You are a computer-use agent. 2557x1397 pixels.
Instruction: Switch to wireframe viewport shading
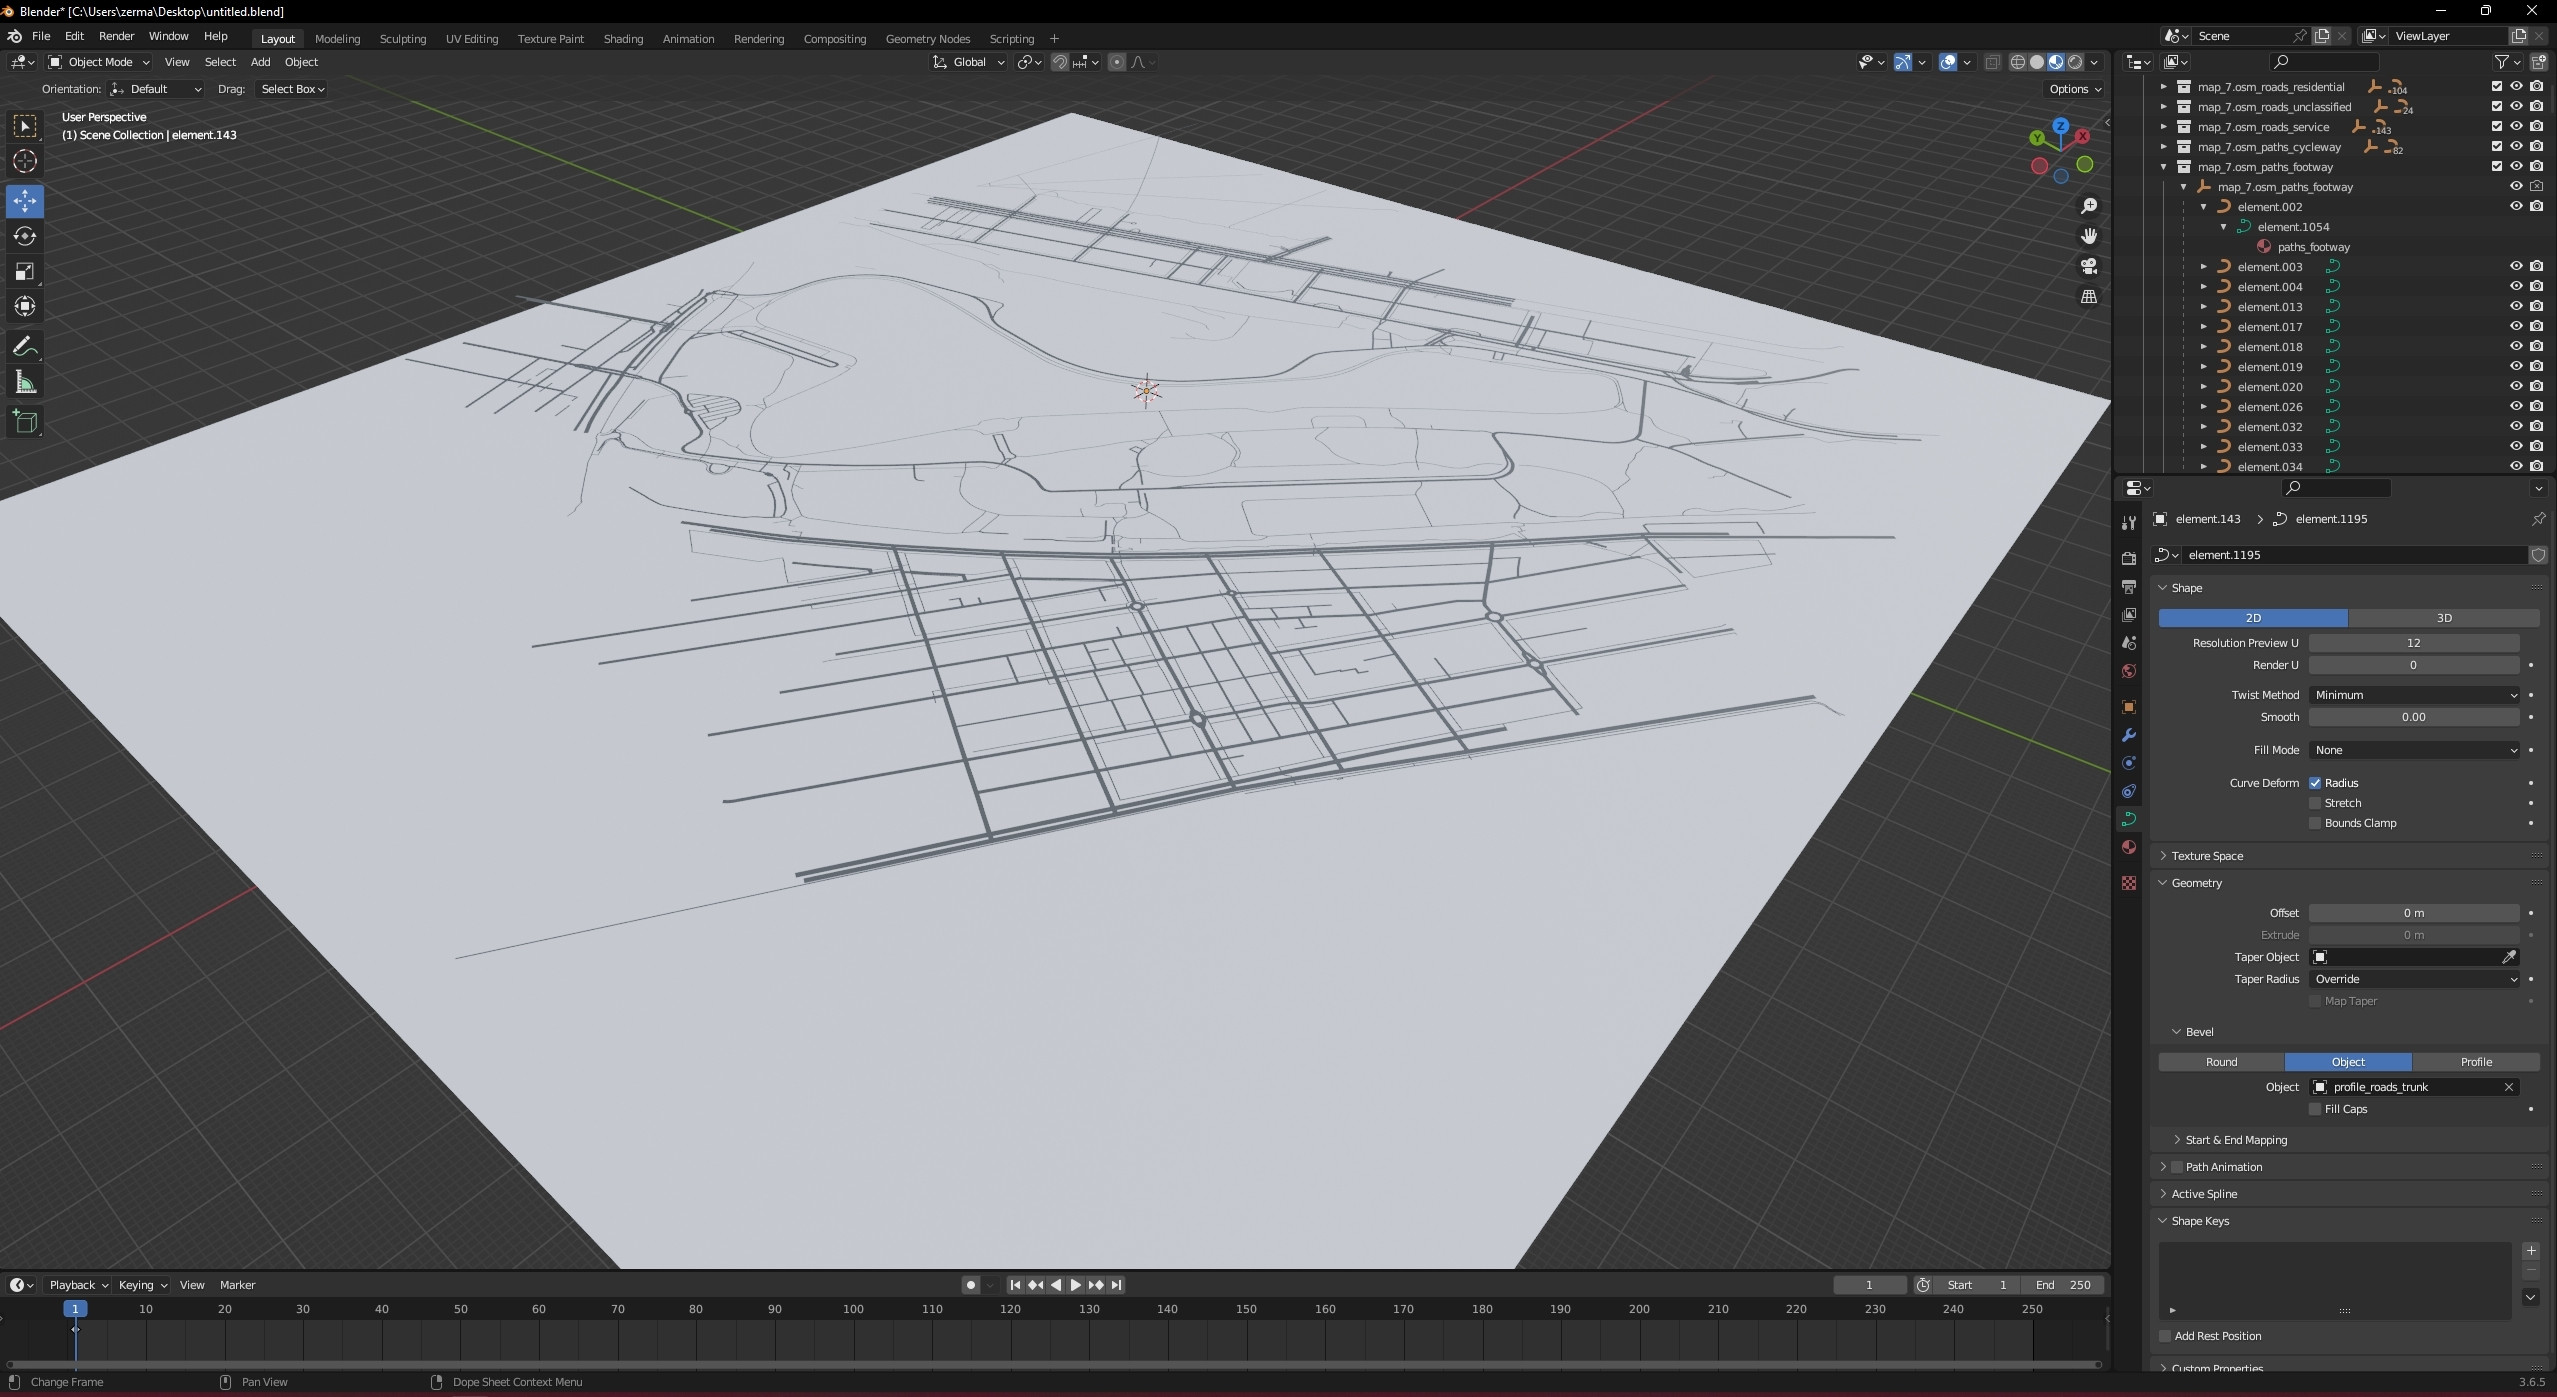pyautogui.click(x=2018, y=62)
